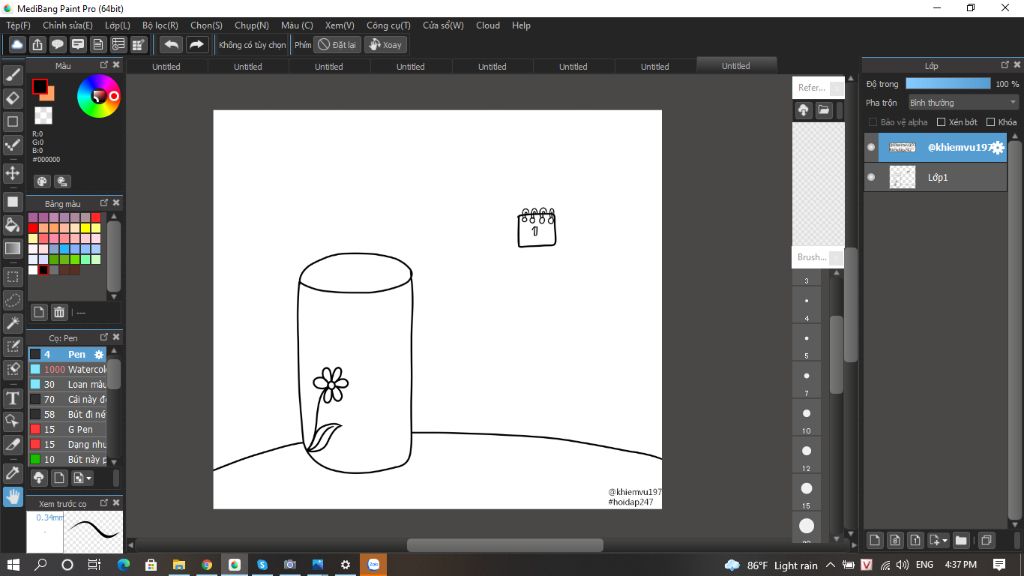1024x576 pixels.
Task: Open the Cloud menu
Action: click(488, 25)
